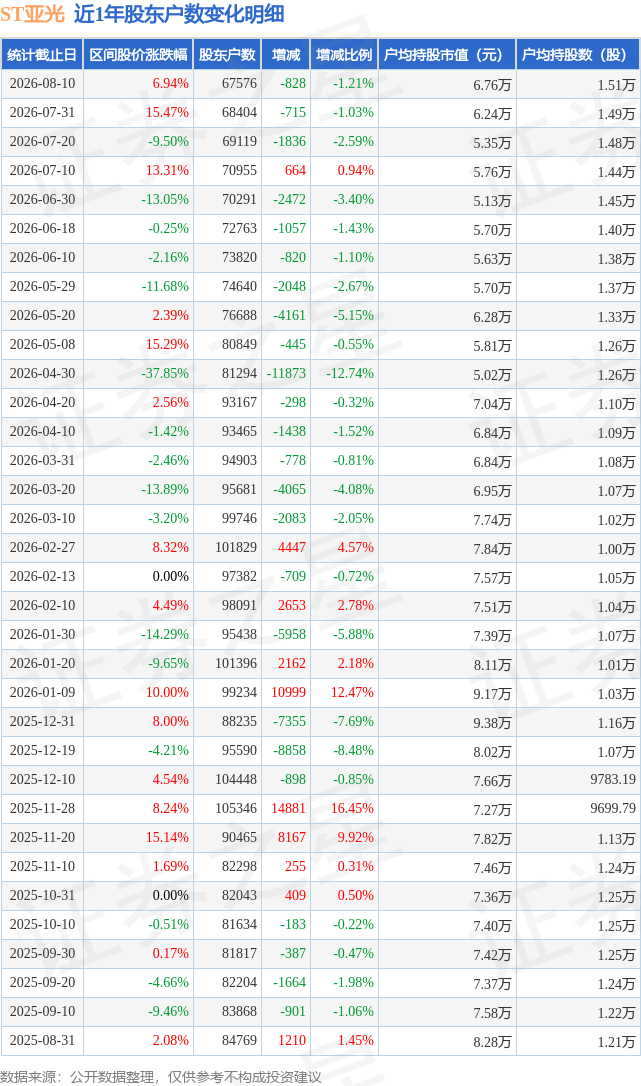Select shareholder count 70955
The height and width of the screenshot is (1086, 641).
(x=239, y=170)
